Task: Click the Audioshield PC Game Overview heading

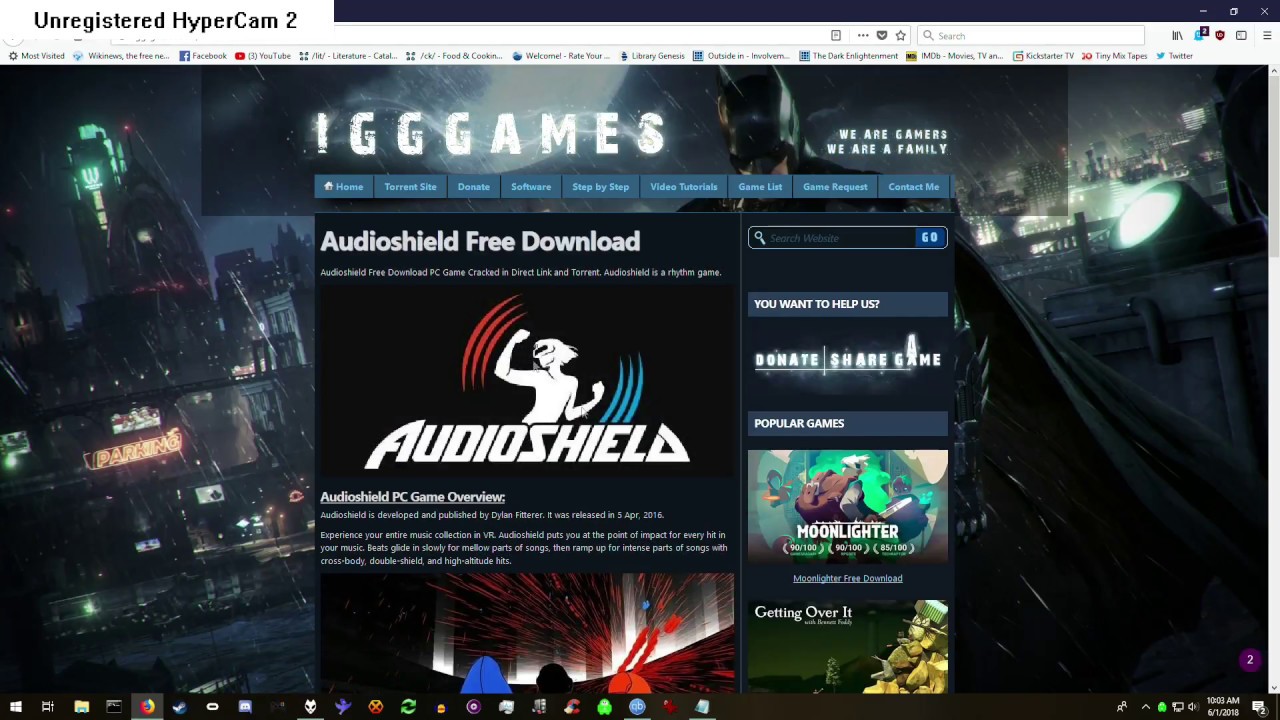Action: (412, 497)
